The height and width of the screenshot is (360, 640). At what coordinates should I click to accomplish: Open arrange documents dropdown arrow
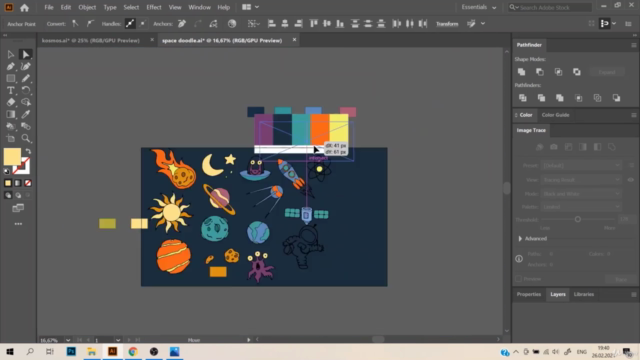[257, 7]
